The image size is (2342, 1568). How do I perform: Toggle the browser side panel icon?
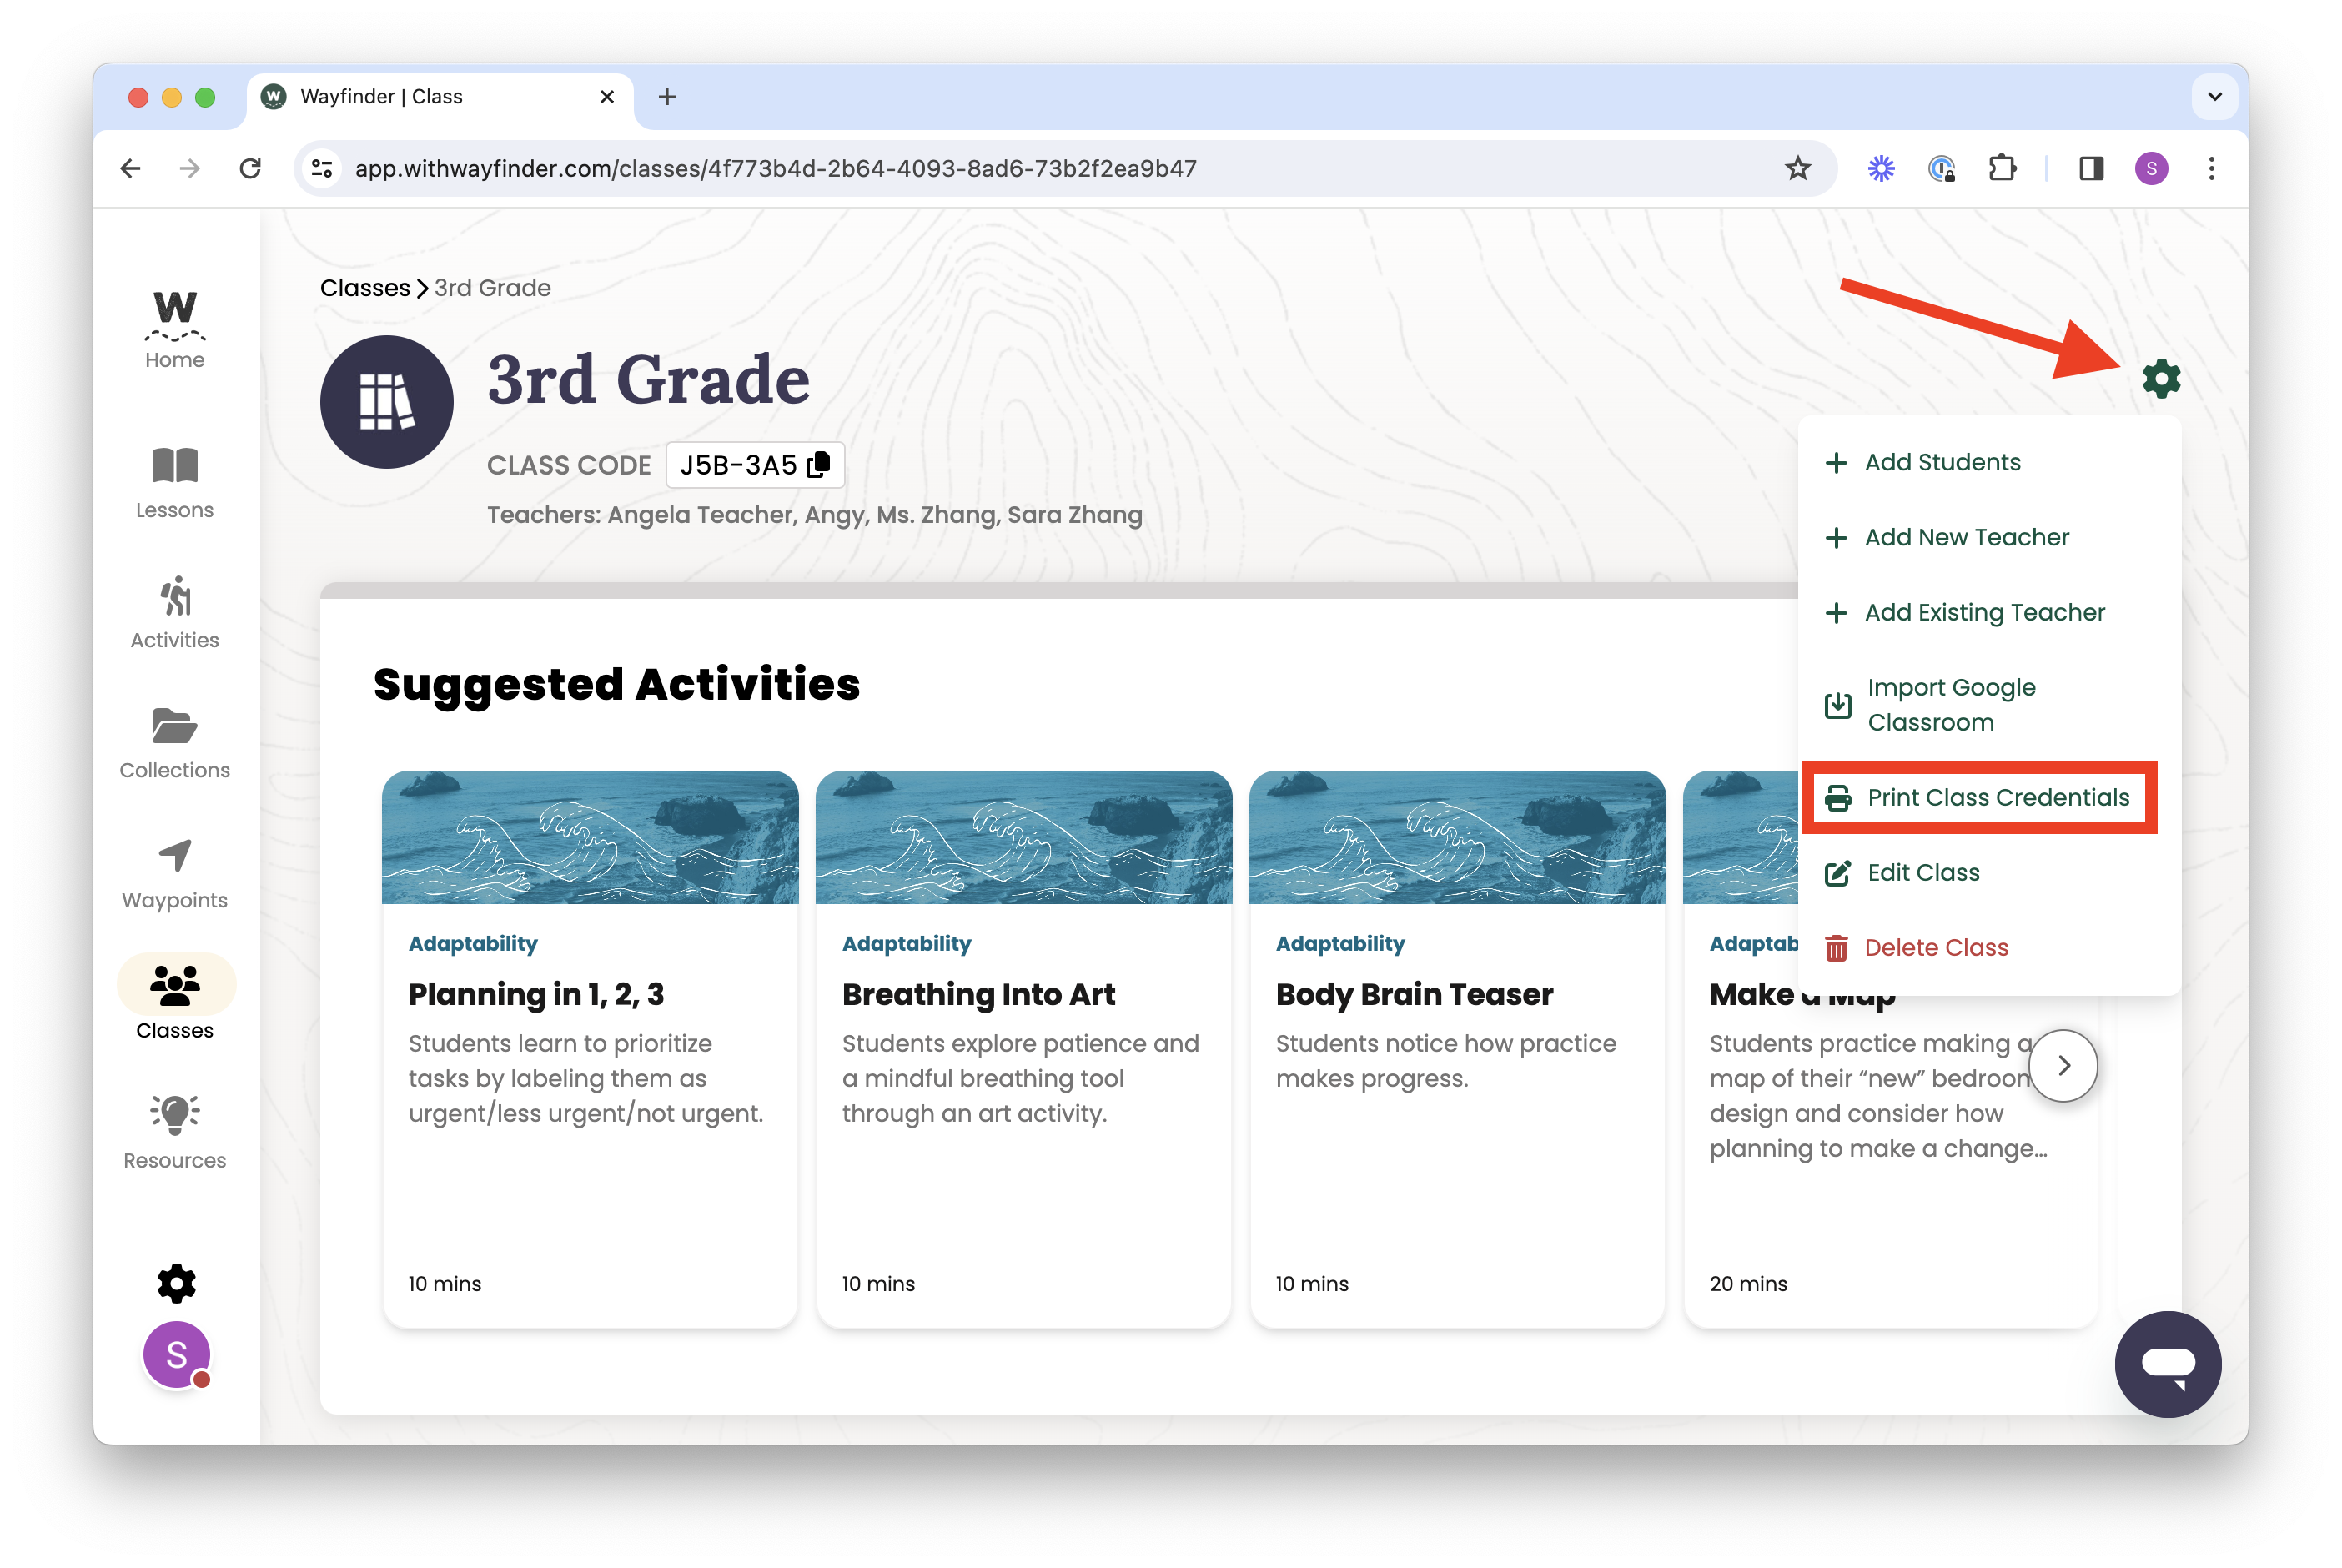coord(2090,168)
